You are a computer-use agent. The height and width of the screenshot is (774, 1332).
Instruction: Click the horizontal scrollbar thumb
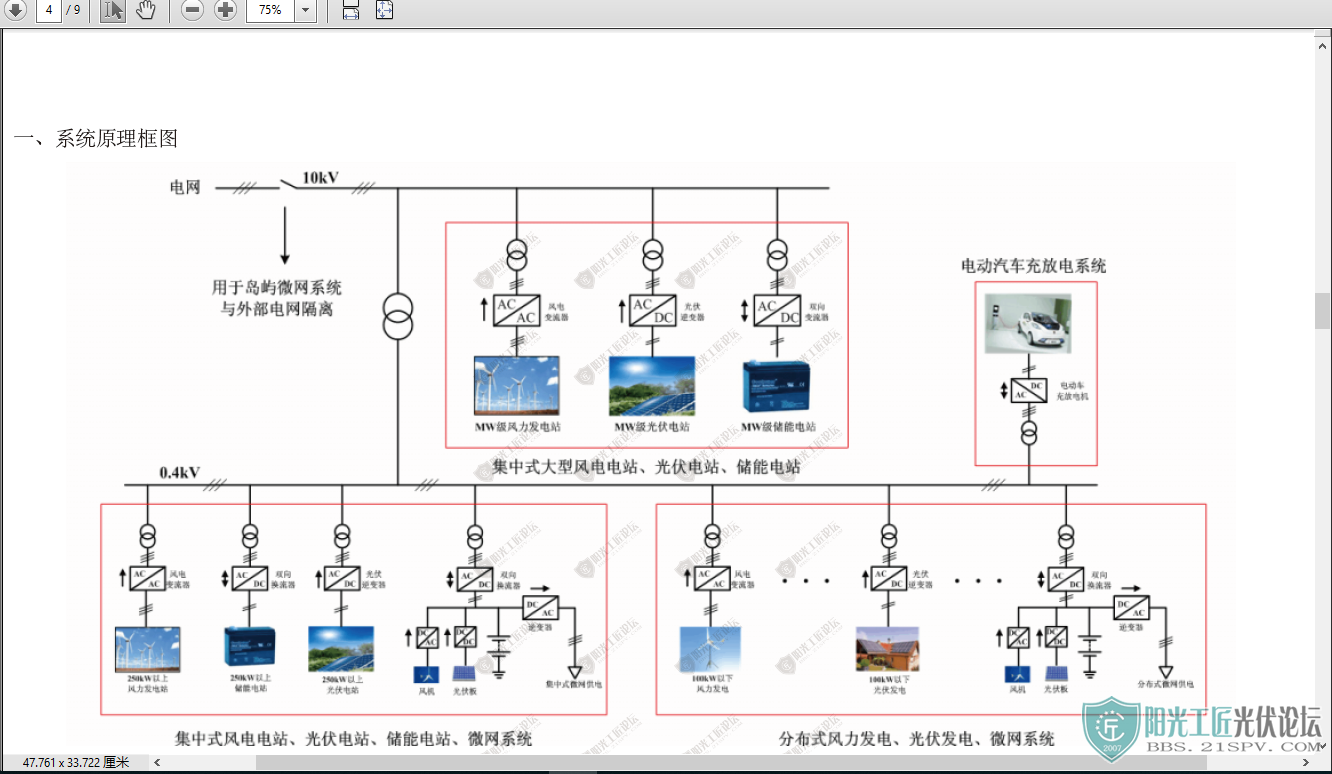click(730, 763)
